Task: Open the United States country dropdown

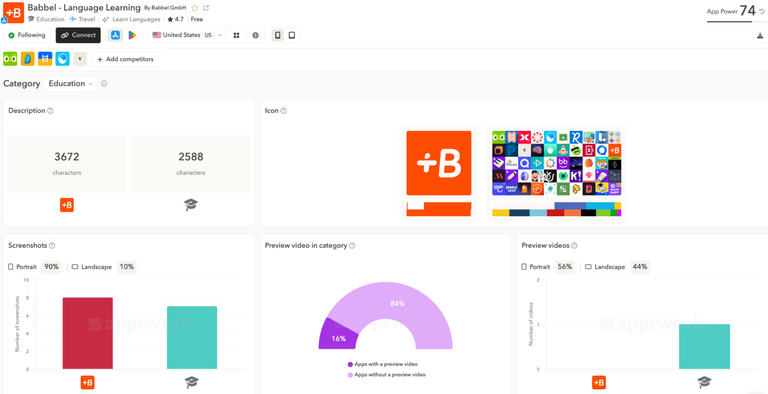Action: [x=187, y=35]
